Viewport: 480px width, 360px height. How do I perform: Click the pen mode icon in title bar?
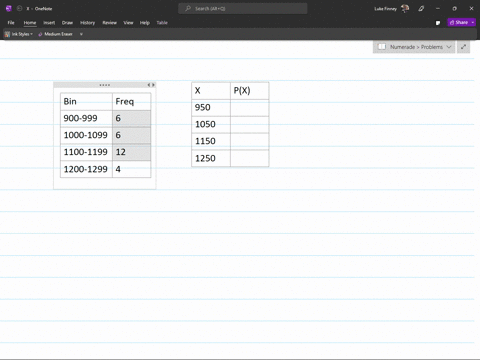(421, 9)
